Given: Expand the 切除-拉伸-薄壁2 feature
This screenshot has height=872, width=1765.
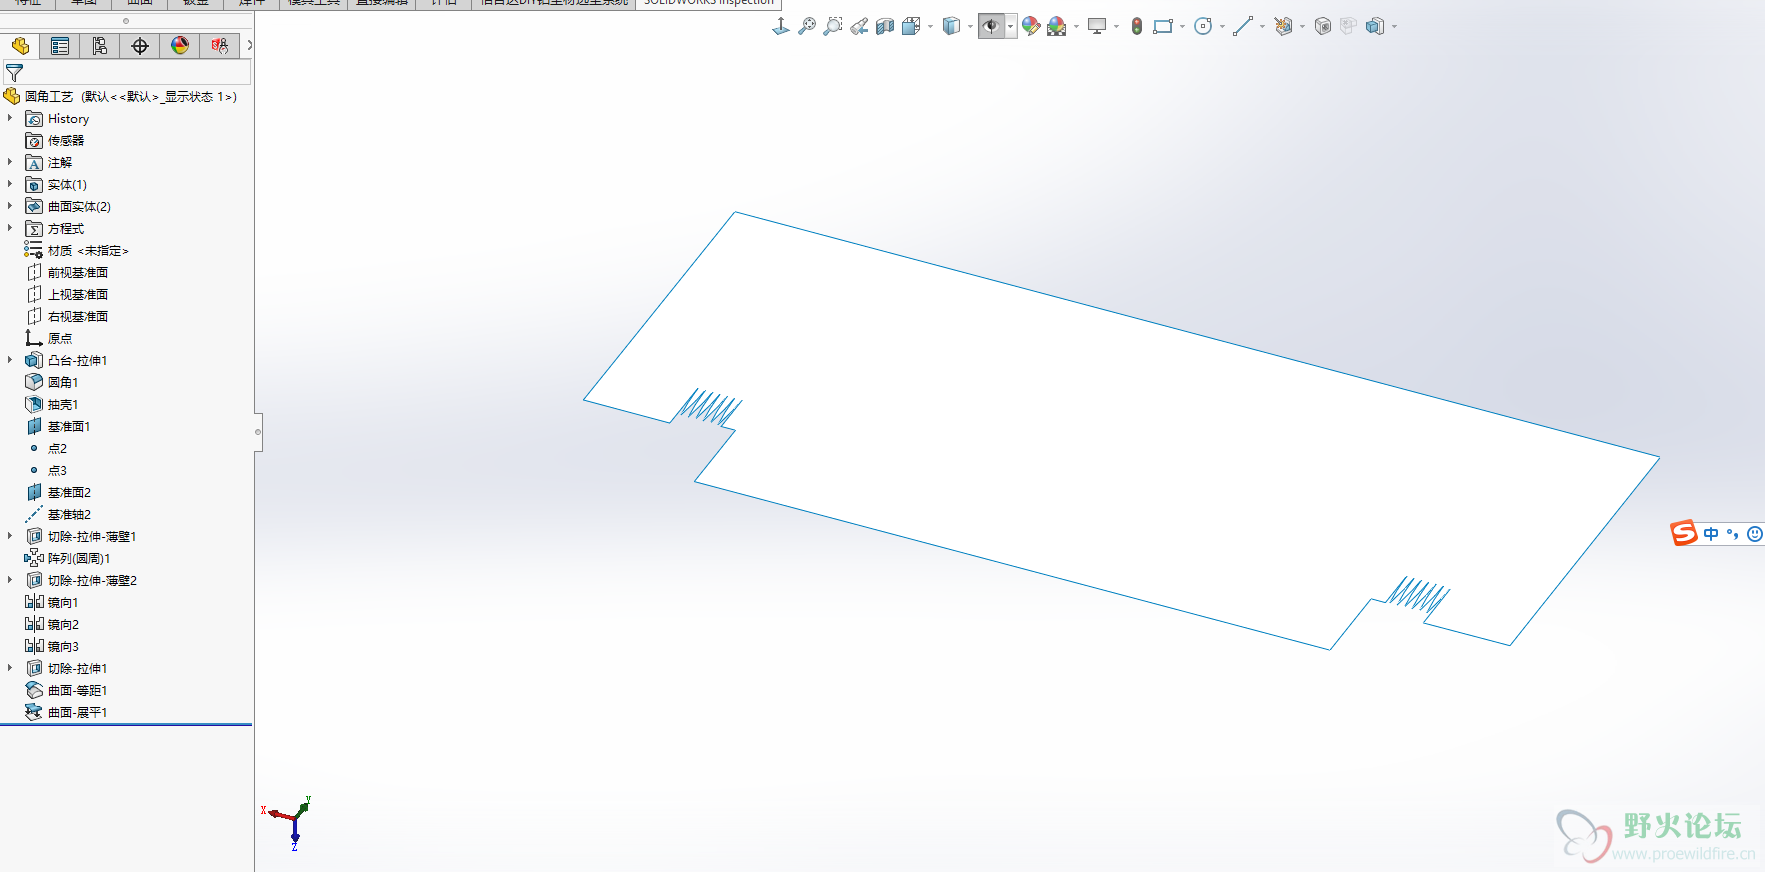Looking at the screenshot, I should click(10, 580).
